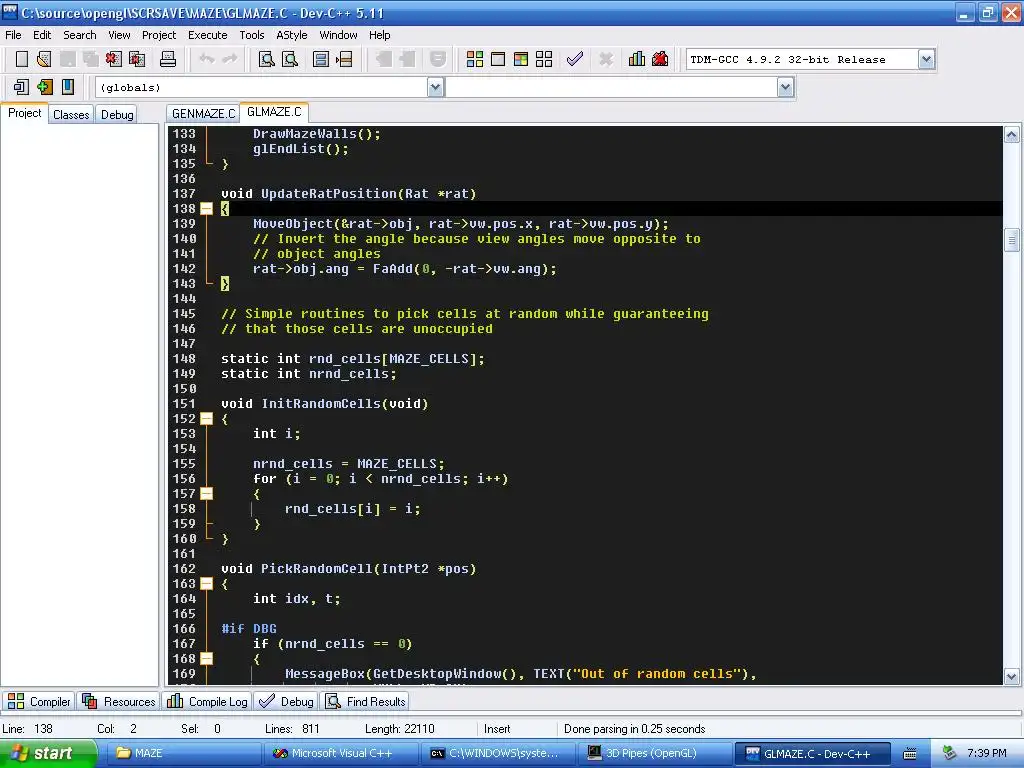The width and height of the screenshot is (1024, 768).
Task: Click code line 'void PickRandomCell(IntPt2 *pos)'
Action: pyautogui.click(x=349, y=569)
